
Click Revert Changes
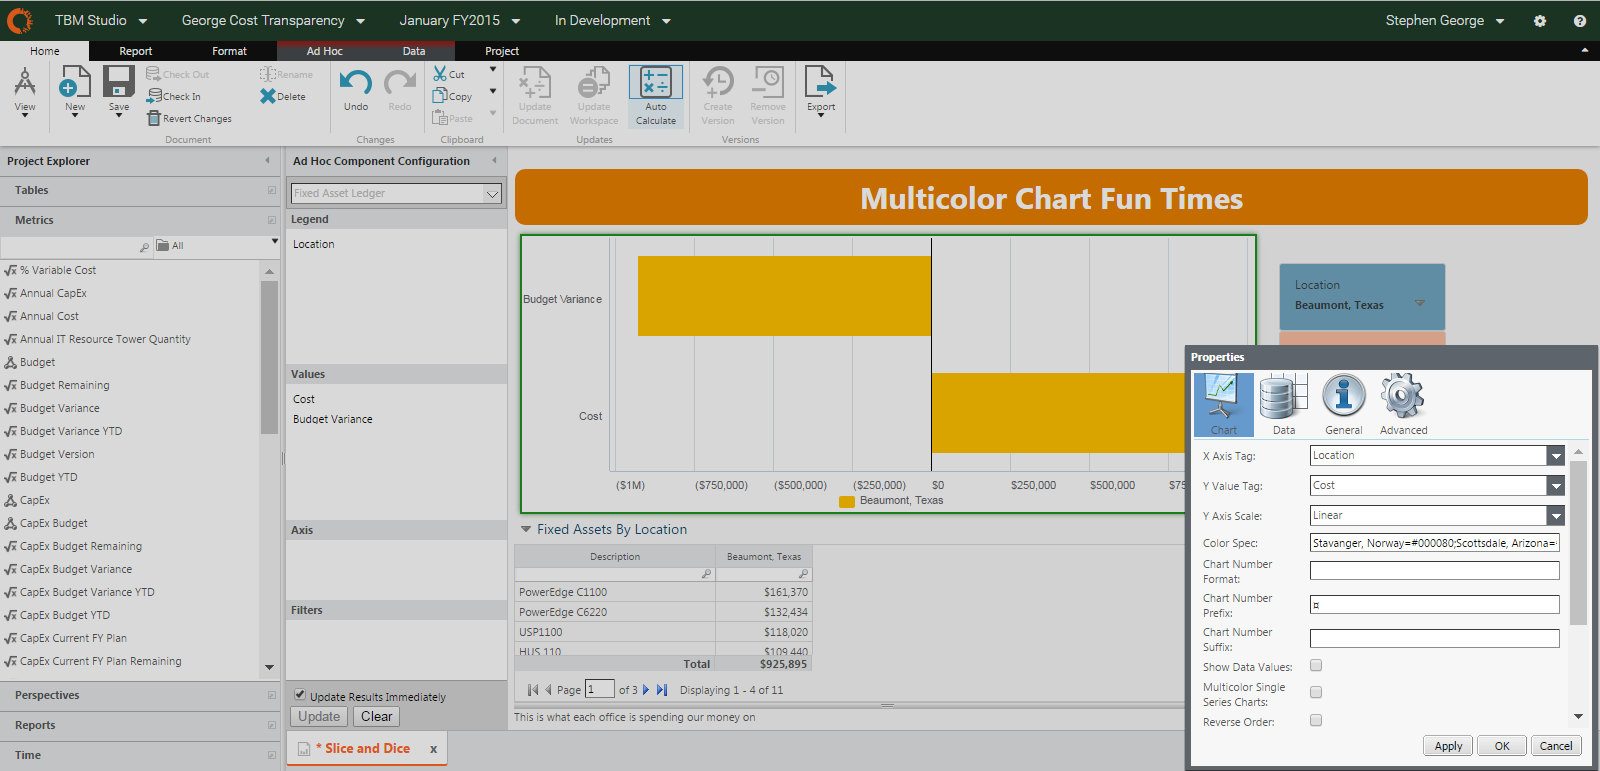tap(189, 118)
